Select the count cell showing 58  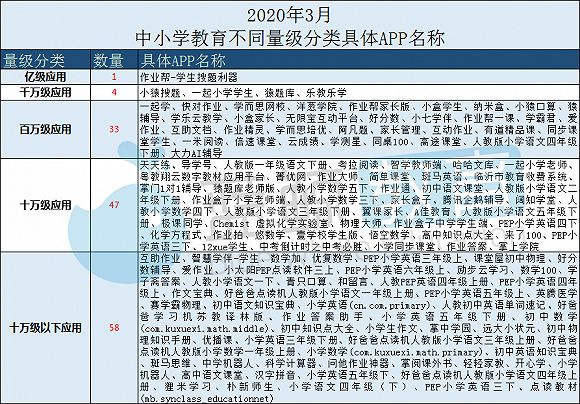(114, 328)
